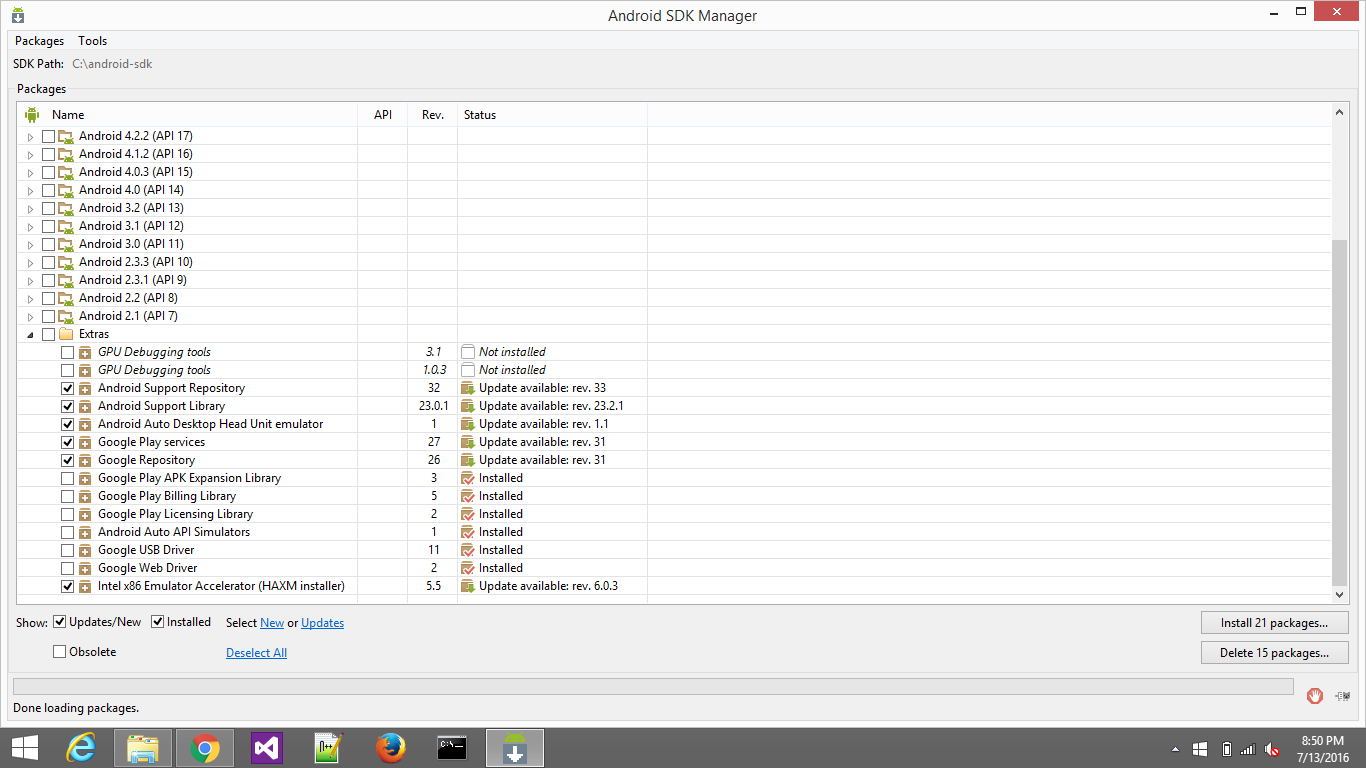Viewport: 1366px width, 768px height.
Task: Check GPU Debugging tools rev 1.0.3
Action: (x=67, y=370)
